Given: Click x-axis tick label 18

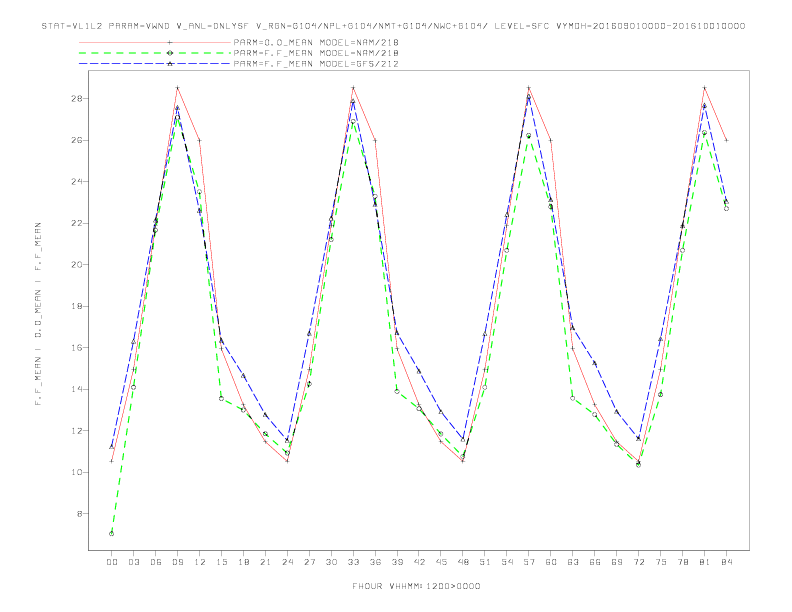Looking at the screenshot, I should (x=243, y=562).
